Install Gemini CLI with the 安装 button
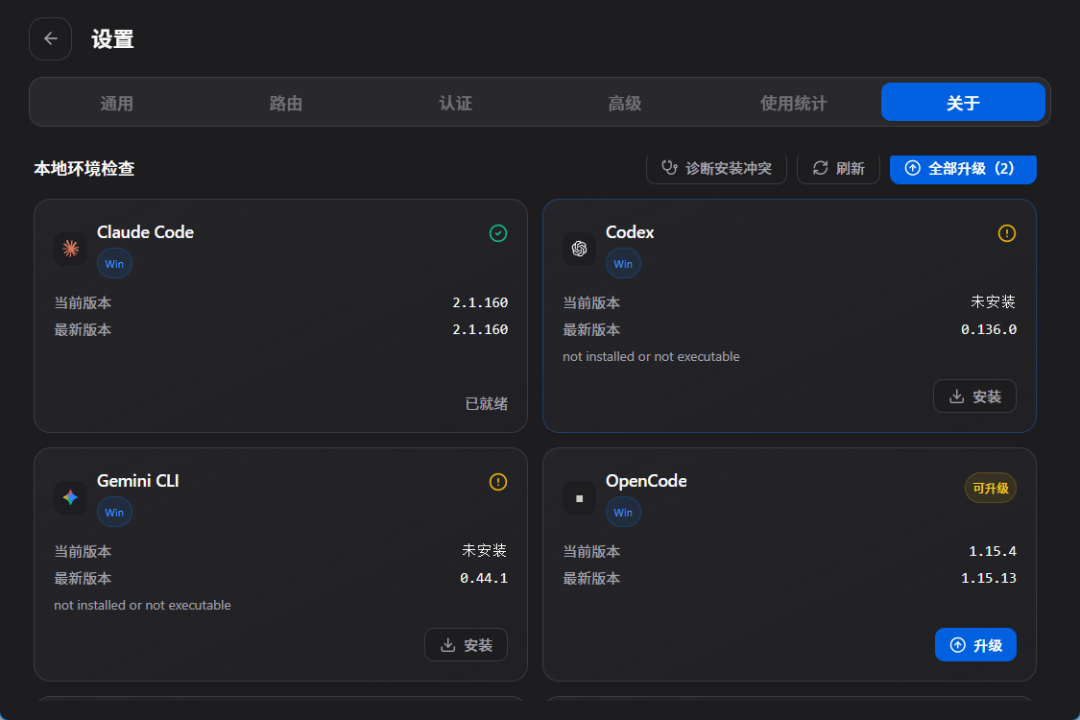This screenshot has height=720, width=1080. (x=466, y=645)
